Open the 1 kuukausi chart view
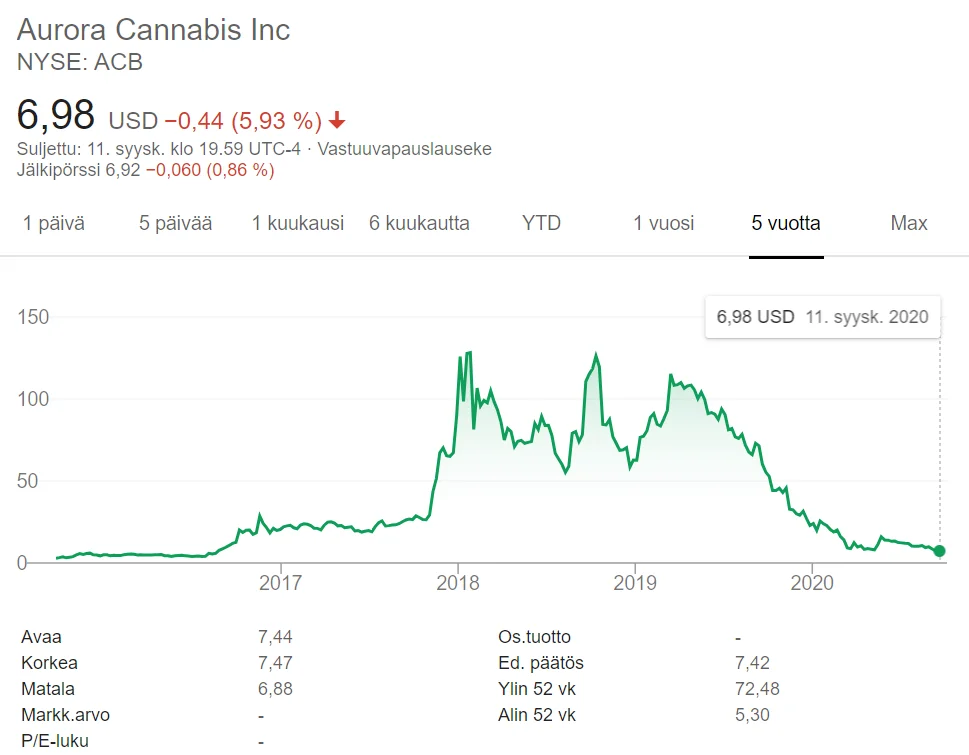Viewport: 969px width, 755px height. 298,223
